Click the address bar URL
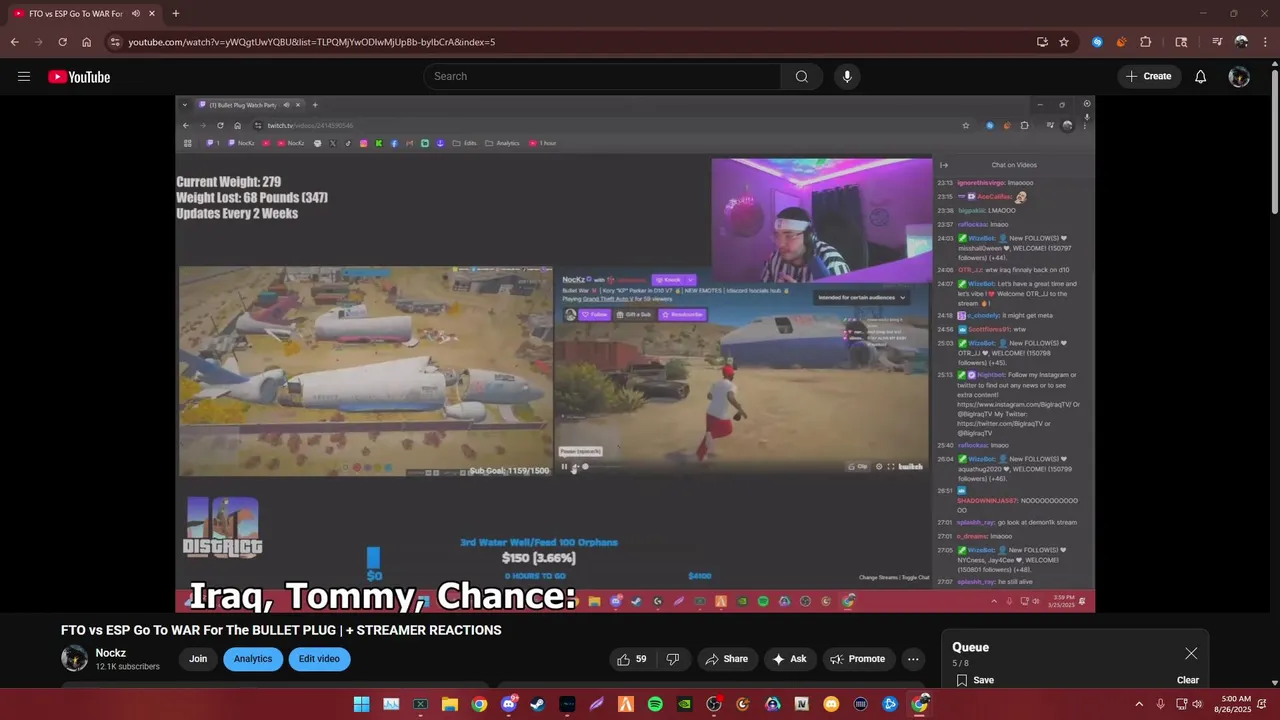 click(312, 42)
